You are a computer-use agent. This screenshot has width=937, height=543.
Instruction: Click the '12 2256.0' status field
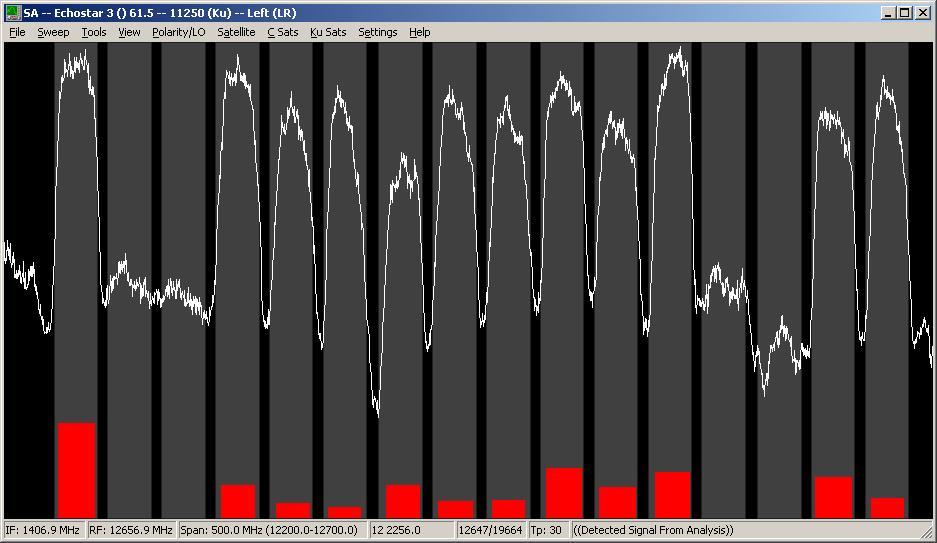[412, 530]
